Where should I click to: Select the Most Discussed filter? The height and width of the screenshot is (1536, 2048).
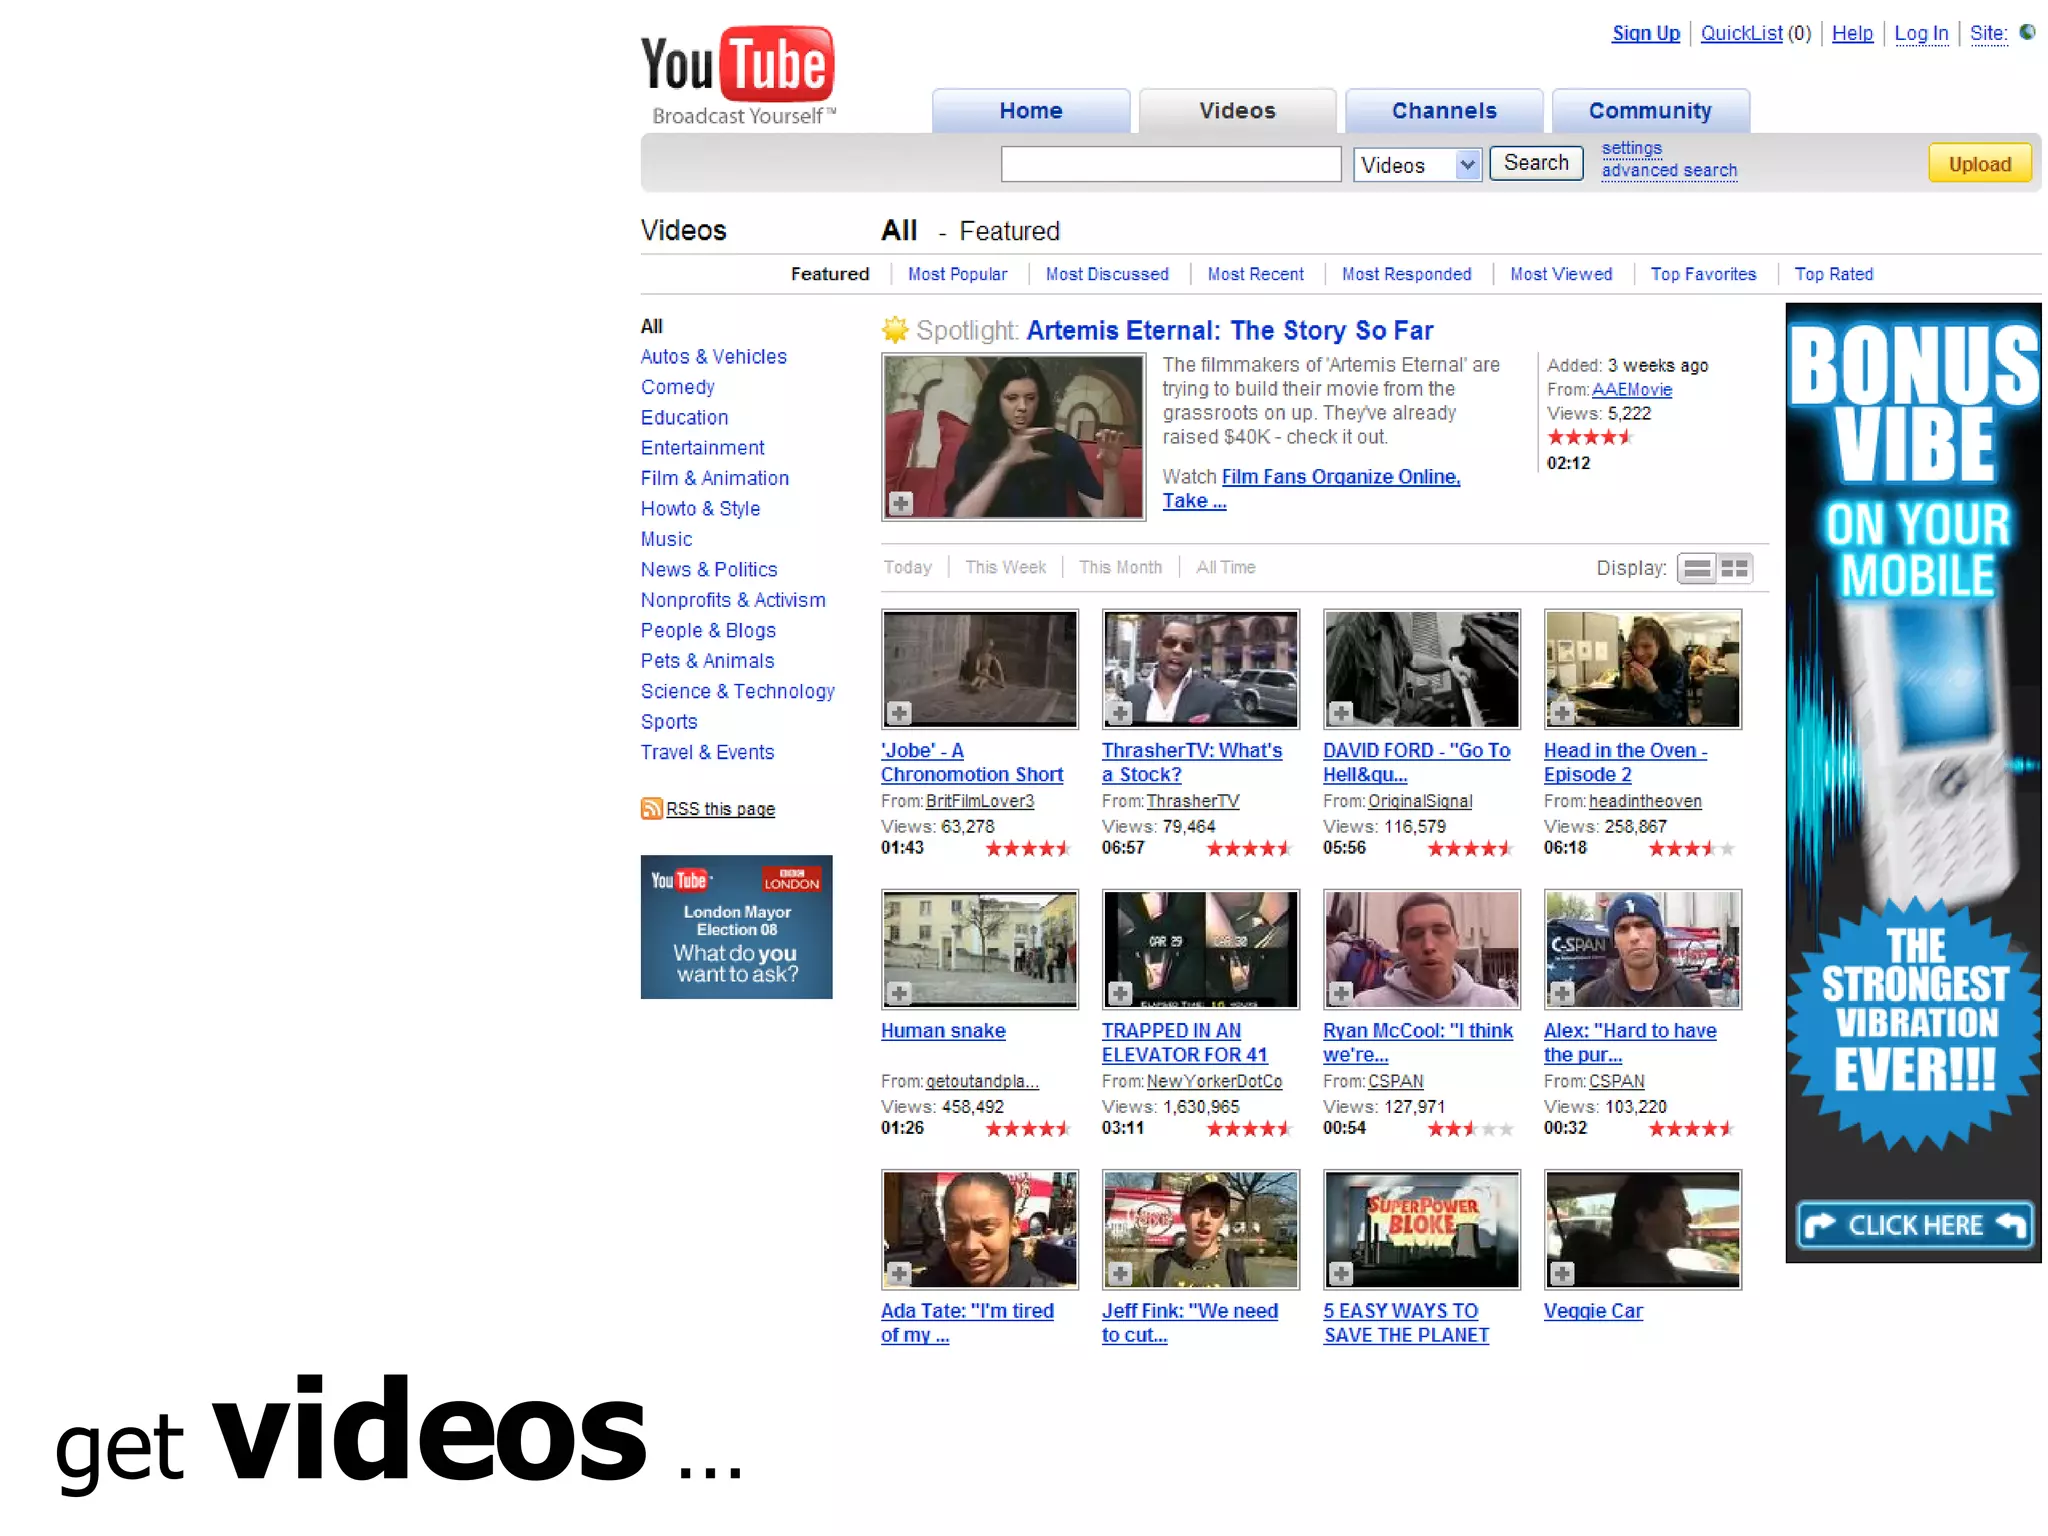1107,274
